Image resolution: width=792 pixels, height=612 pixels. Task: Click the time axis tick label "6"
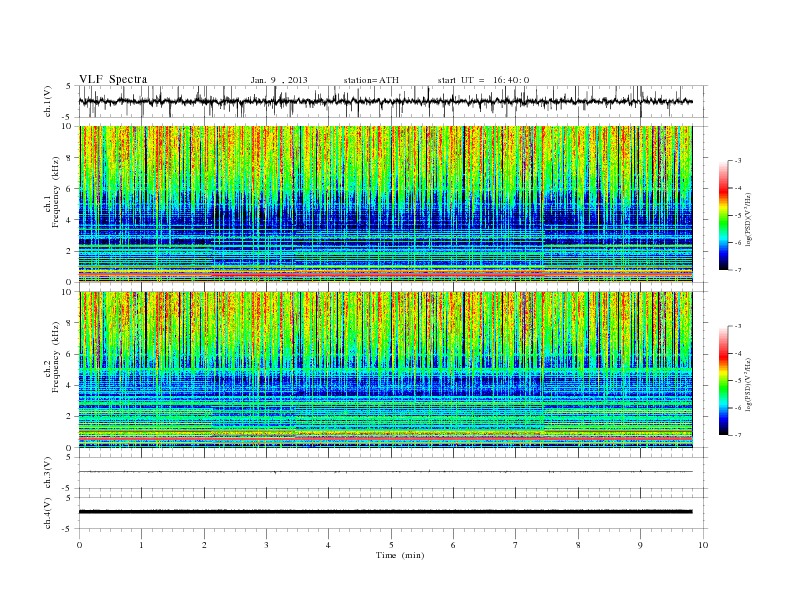453,545
